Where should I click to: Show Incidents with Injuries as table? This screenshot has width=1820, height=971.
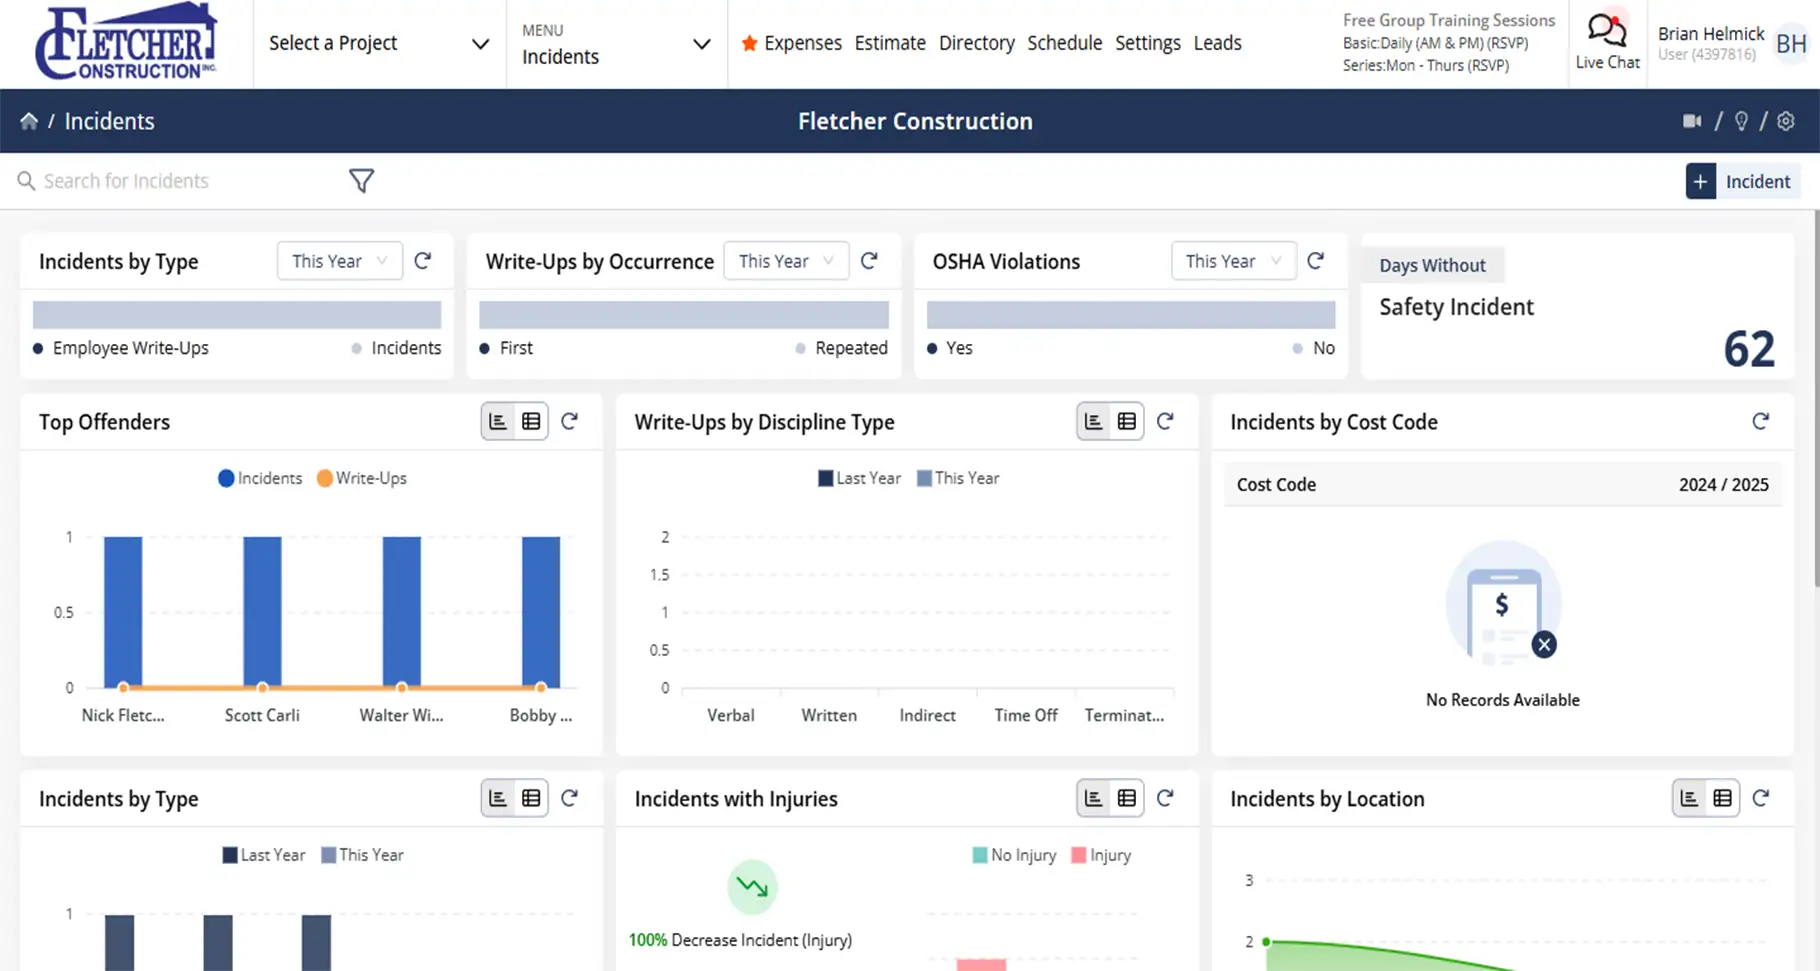pyautogui.click(x=1127, y=798)
